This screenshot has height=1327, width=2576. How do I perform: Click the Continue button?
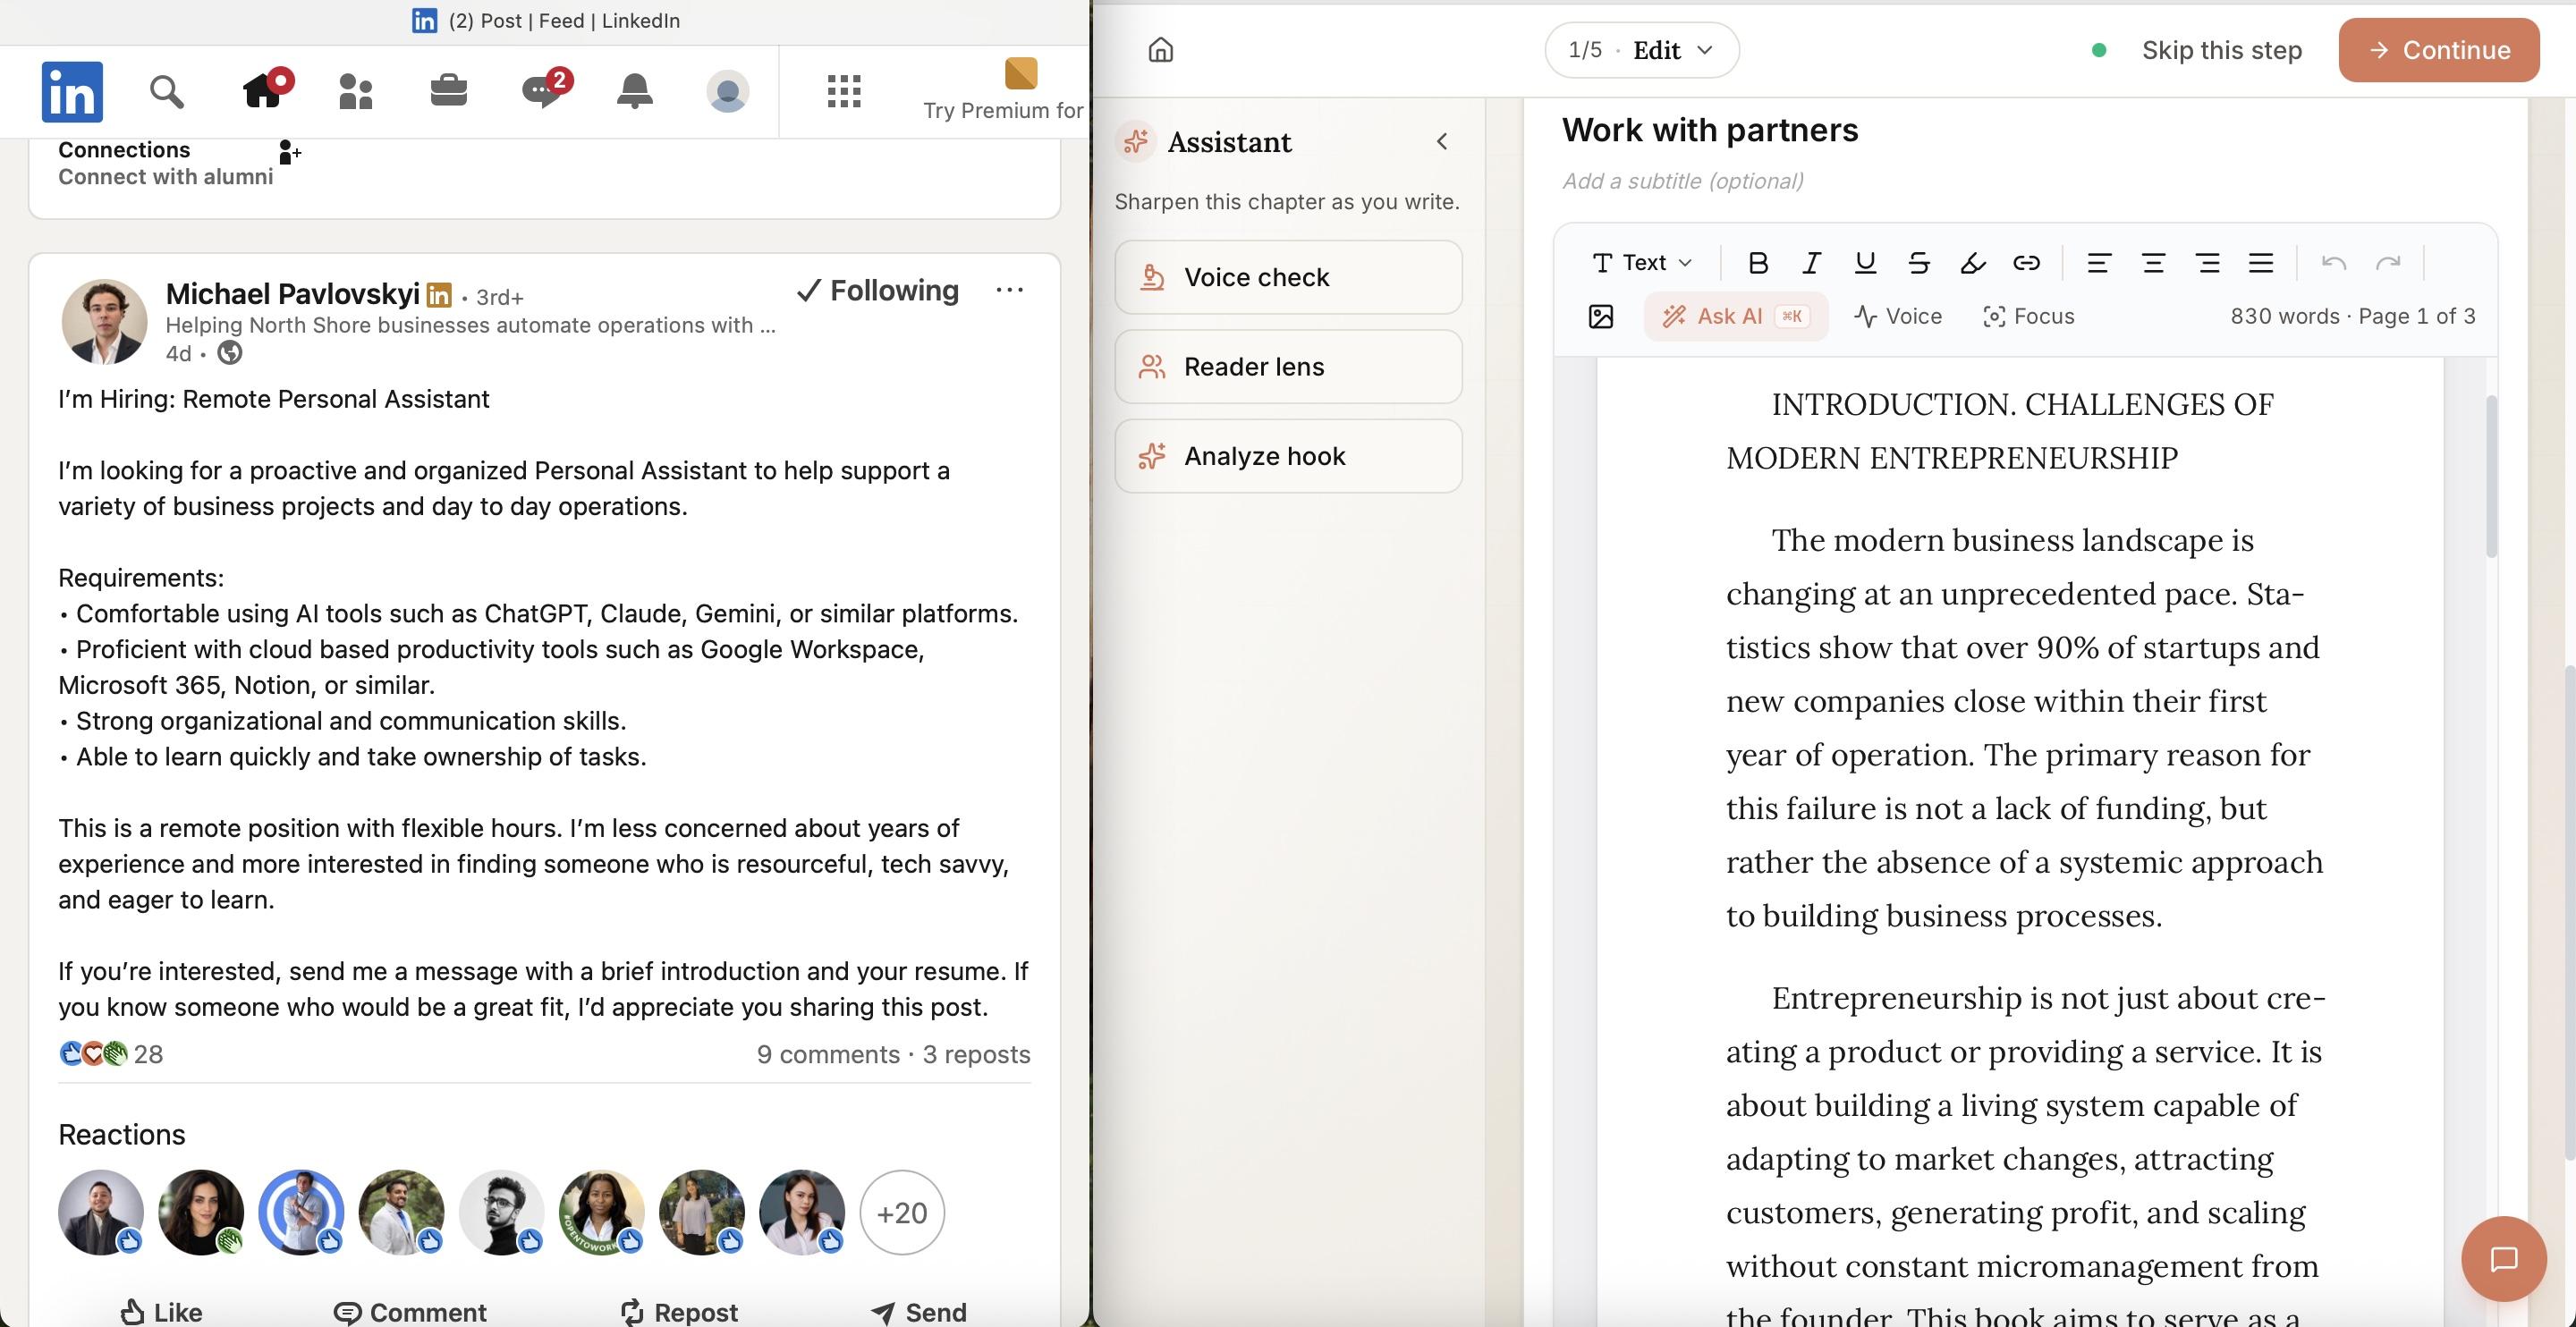coord(2438,49)
